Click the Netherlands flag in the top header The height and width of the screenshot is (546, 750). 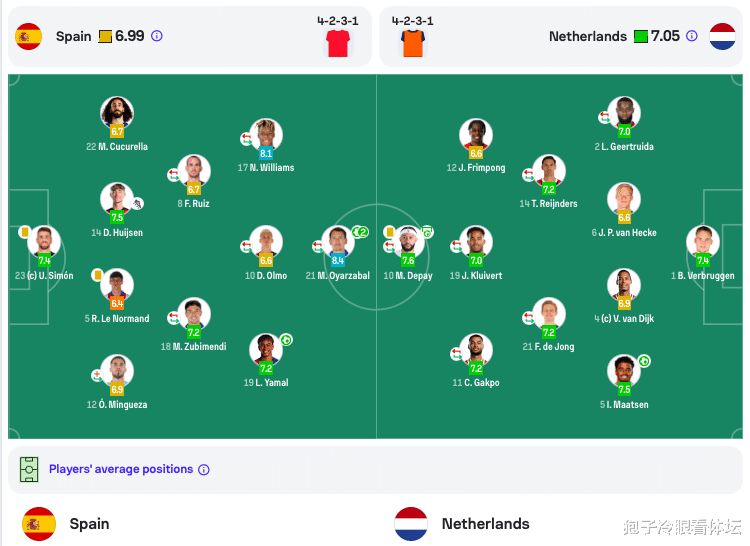[x=722, y=36]
